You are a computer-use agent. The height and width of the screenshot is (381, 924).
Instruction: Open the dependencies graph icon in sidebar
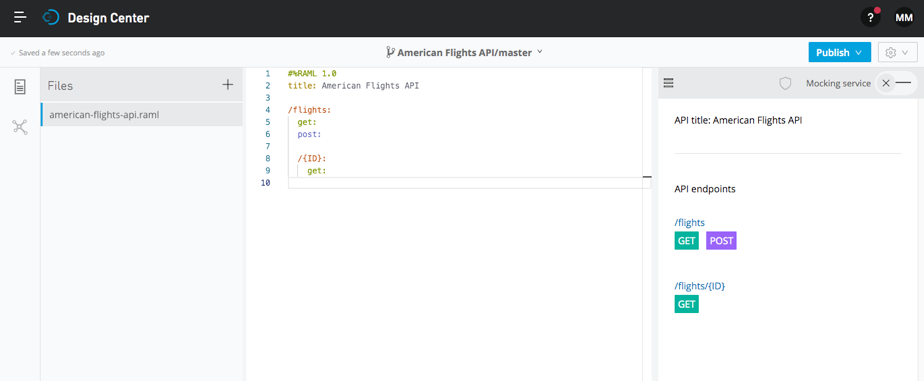(20, 127)
